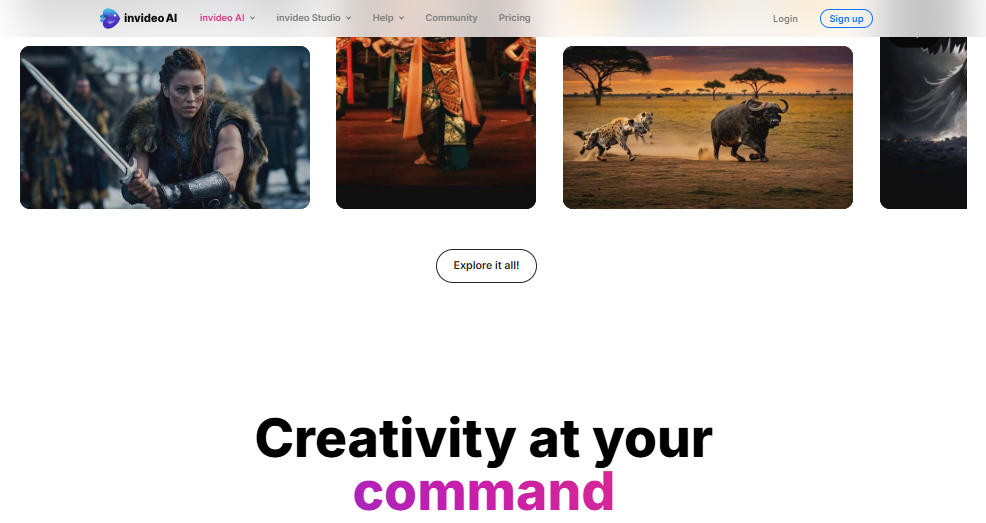This screenshot has width=986, height=523.
Task: Click the Login link
Action: point(785,19)
